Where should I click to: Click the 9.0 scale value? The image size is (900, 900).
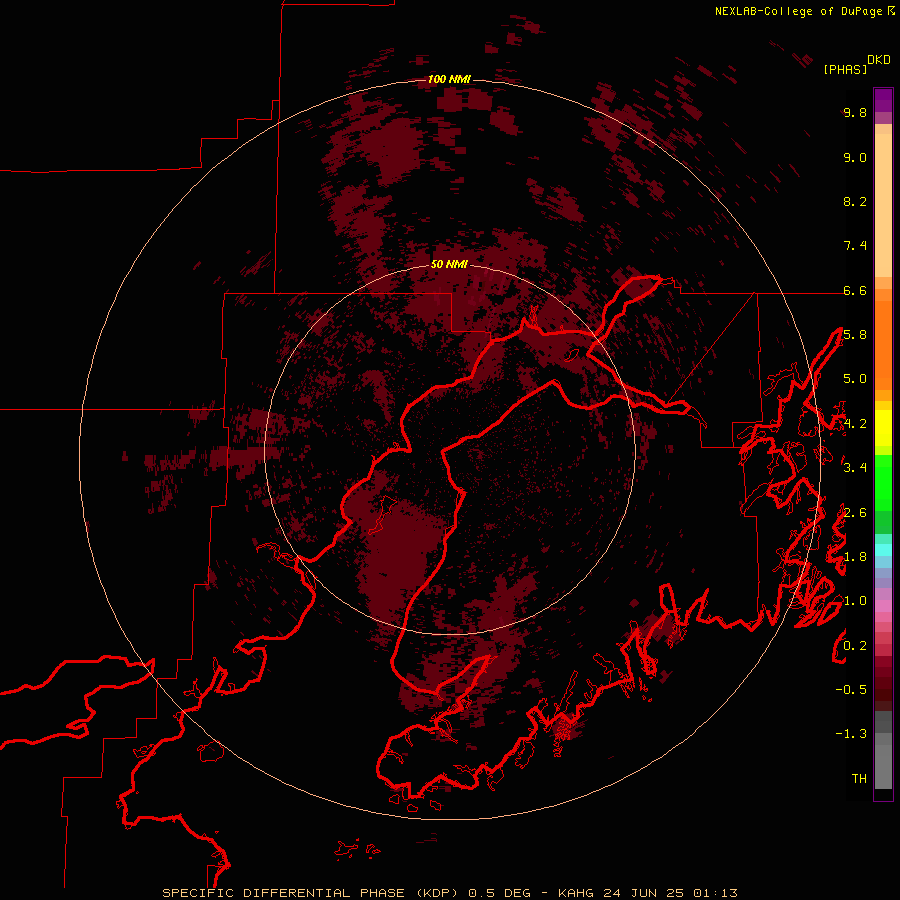click(x=855, y=157)
